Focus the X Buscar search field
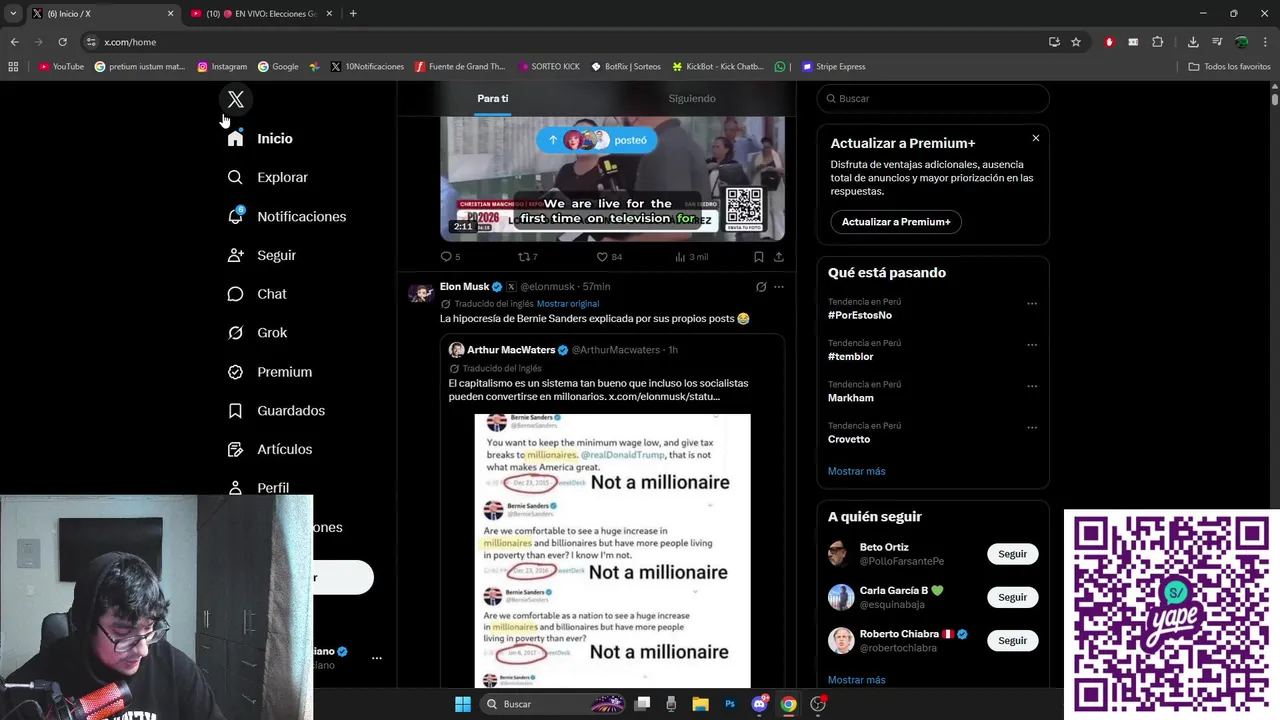Screen dimensions: 1280x720 [x=933, y=98]
